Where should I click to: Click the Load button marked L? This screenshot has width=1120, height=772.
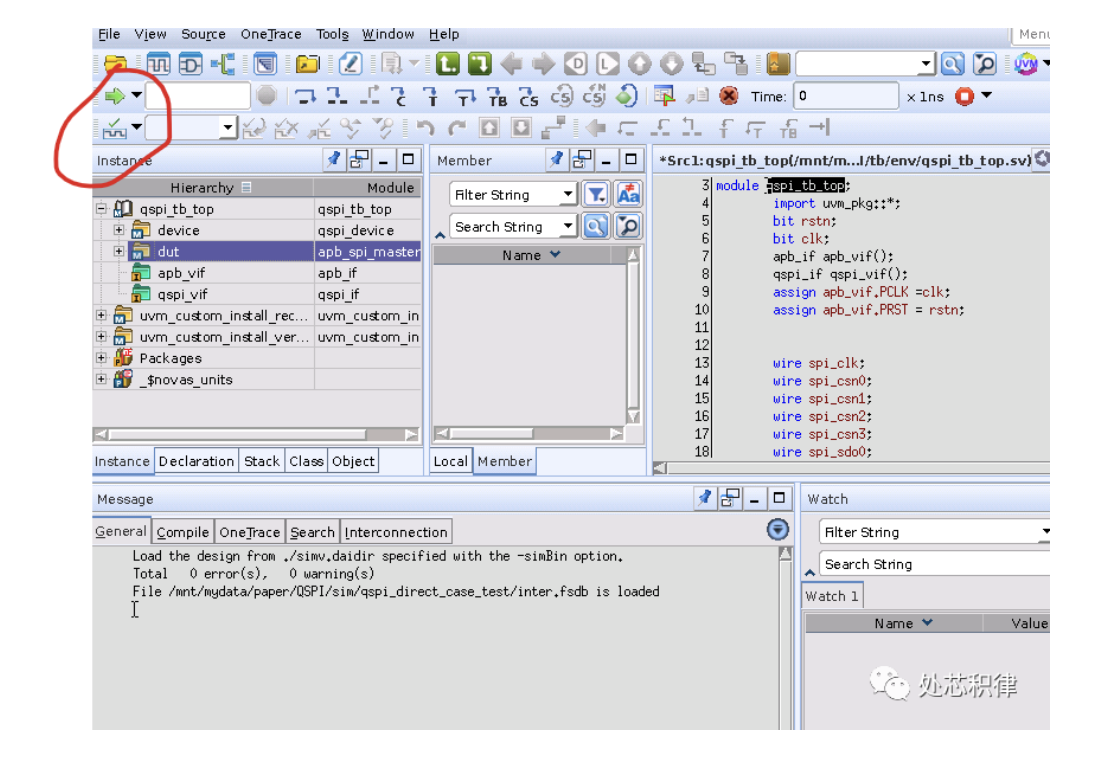click(447, 64)
